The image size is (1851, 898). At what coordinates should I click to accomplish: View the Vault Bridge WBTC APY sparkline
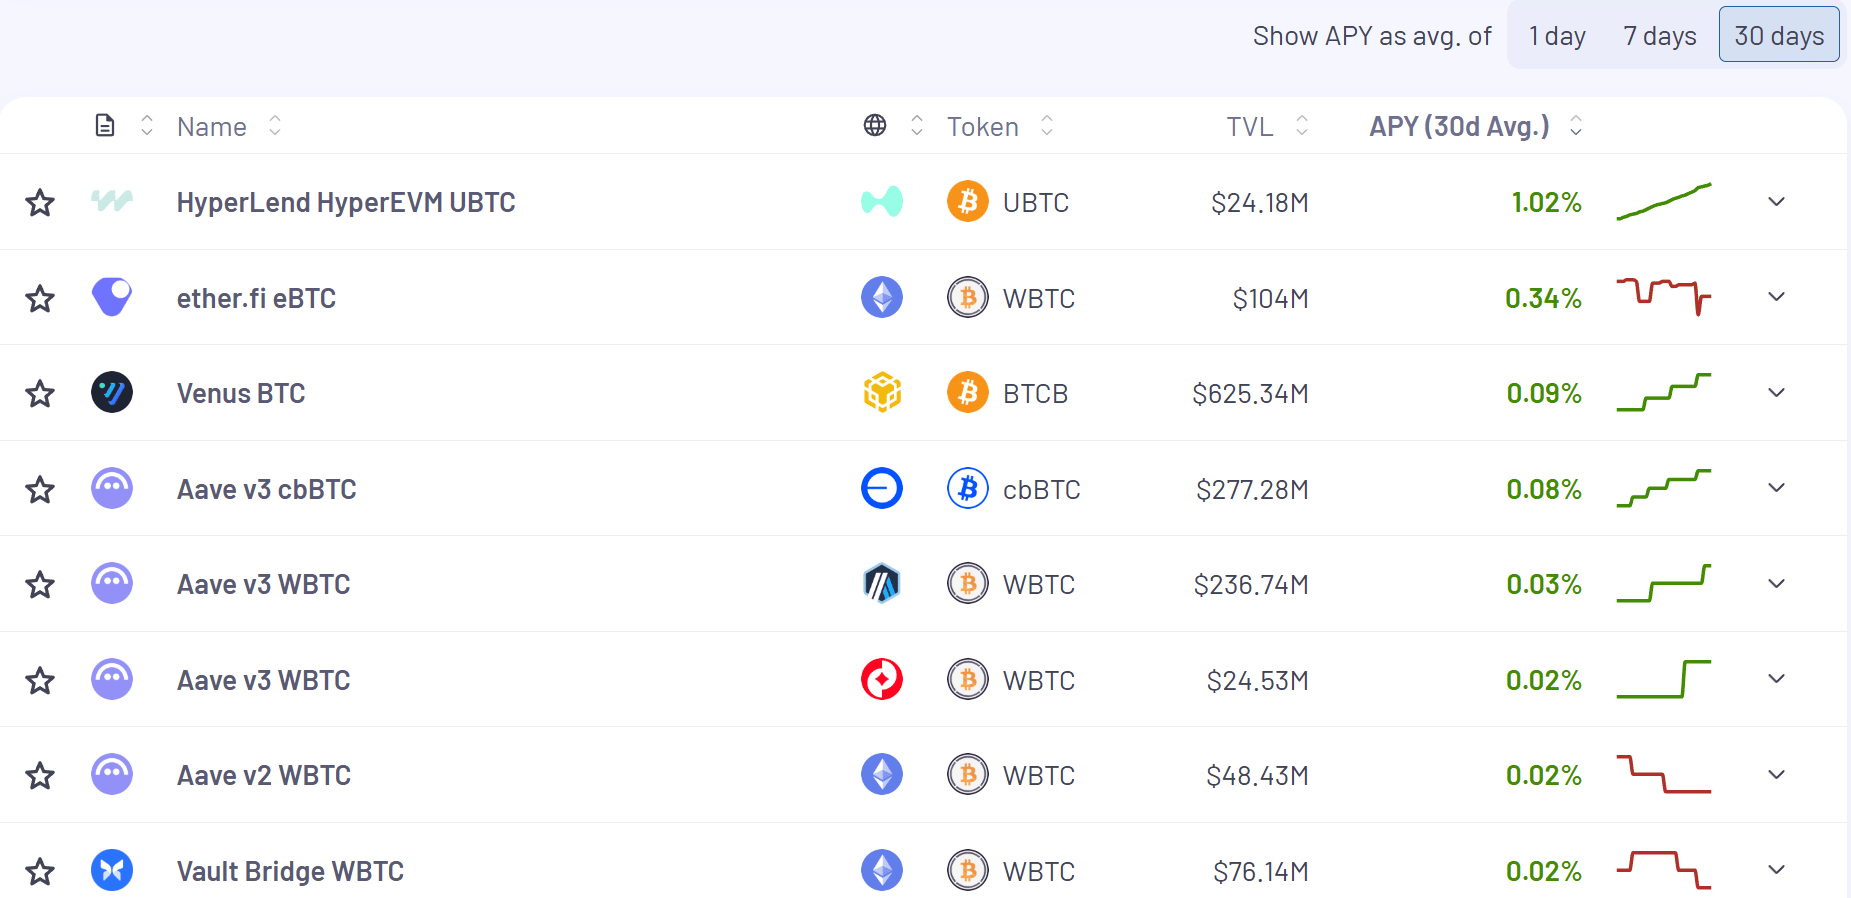(1664, 870)
